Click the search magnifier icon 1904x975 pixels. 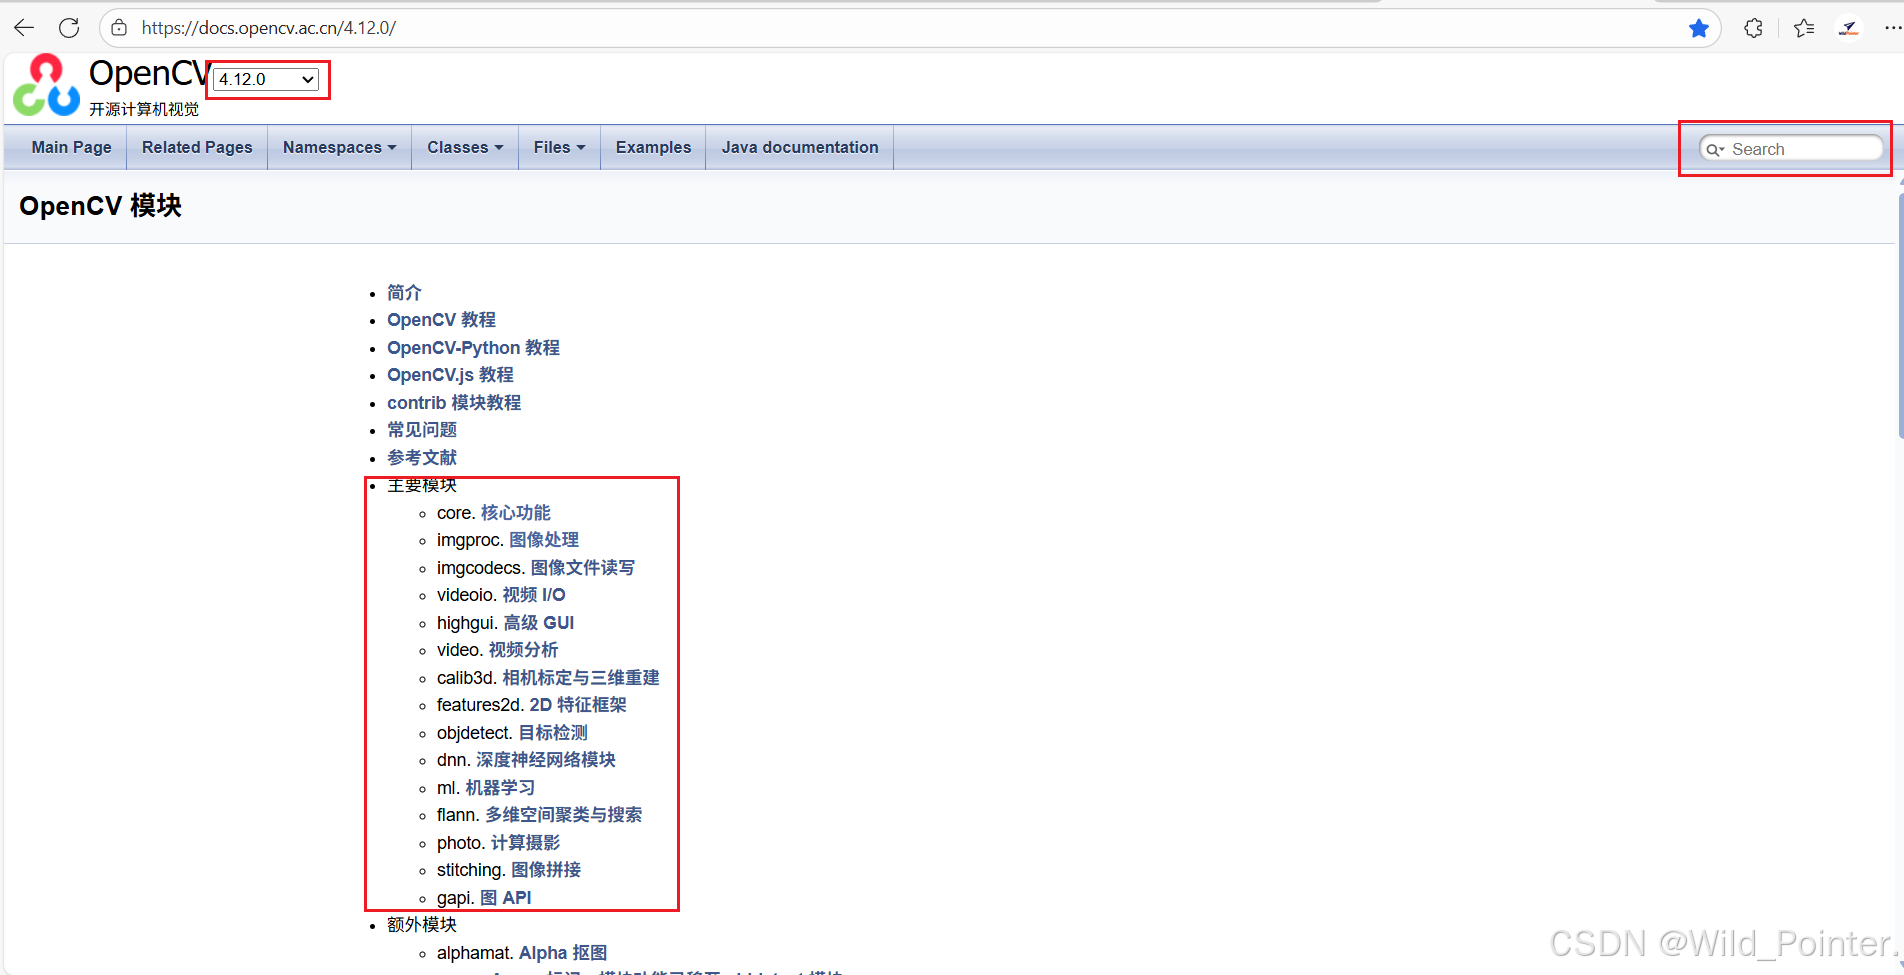tap(1715, 150)
